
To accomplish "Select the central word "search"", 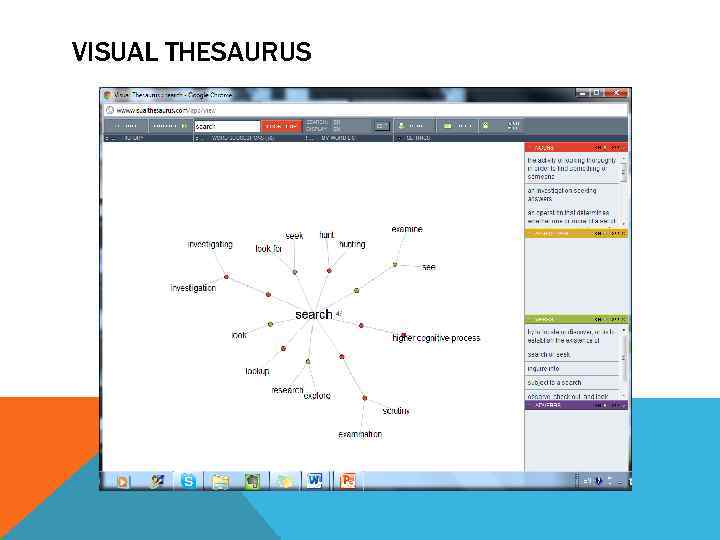I will pyautogui.click(x=314, y=315).
